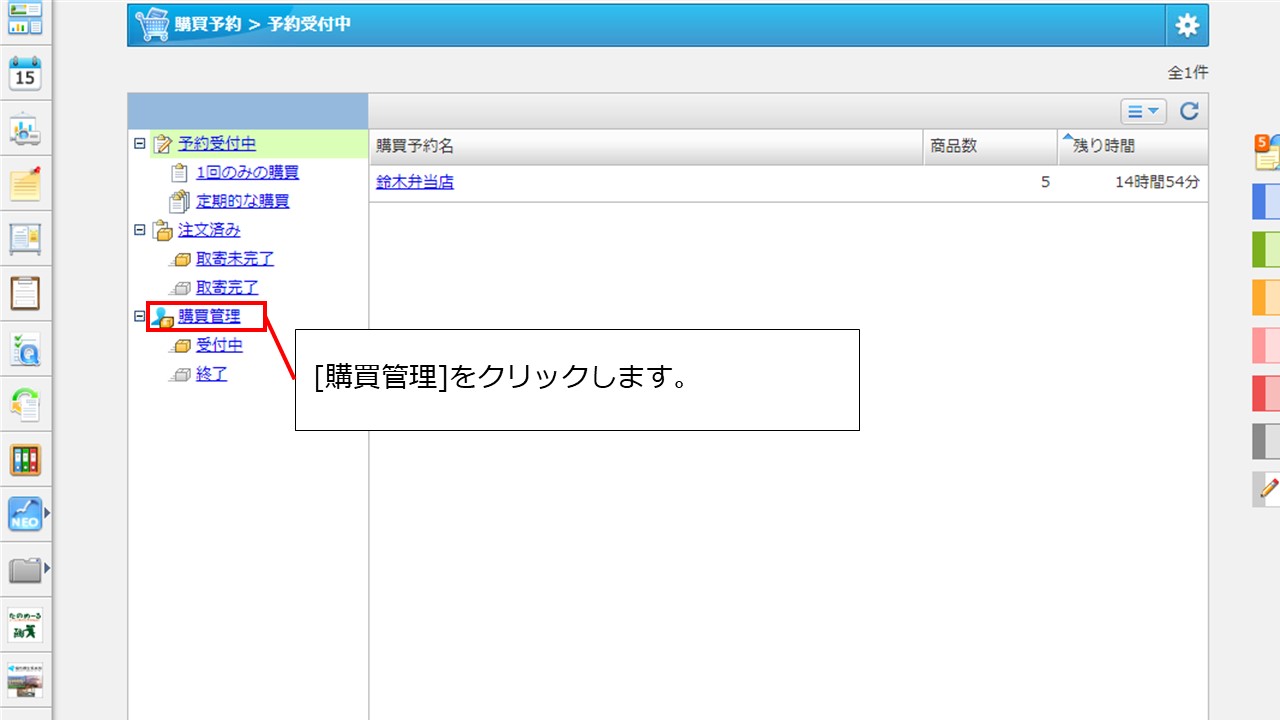Click the 取寄完了 gray box icon
This screenshot has height=720, width=1280.
click(x=180, y=288)
